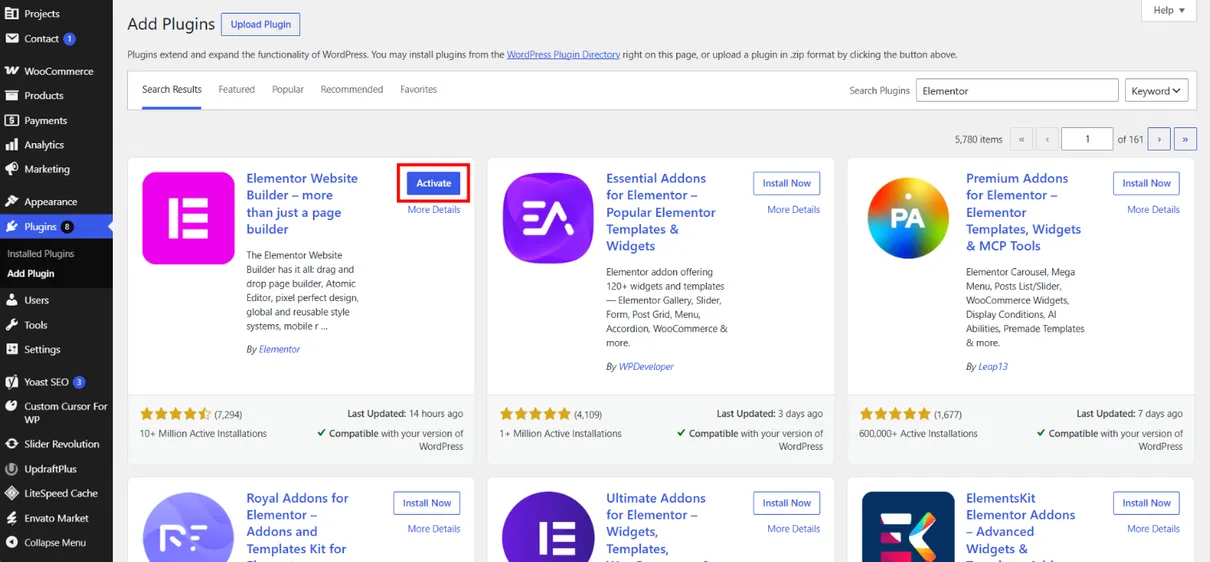Open More Details for Elementor Website Builder

tap(434, 210)
